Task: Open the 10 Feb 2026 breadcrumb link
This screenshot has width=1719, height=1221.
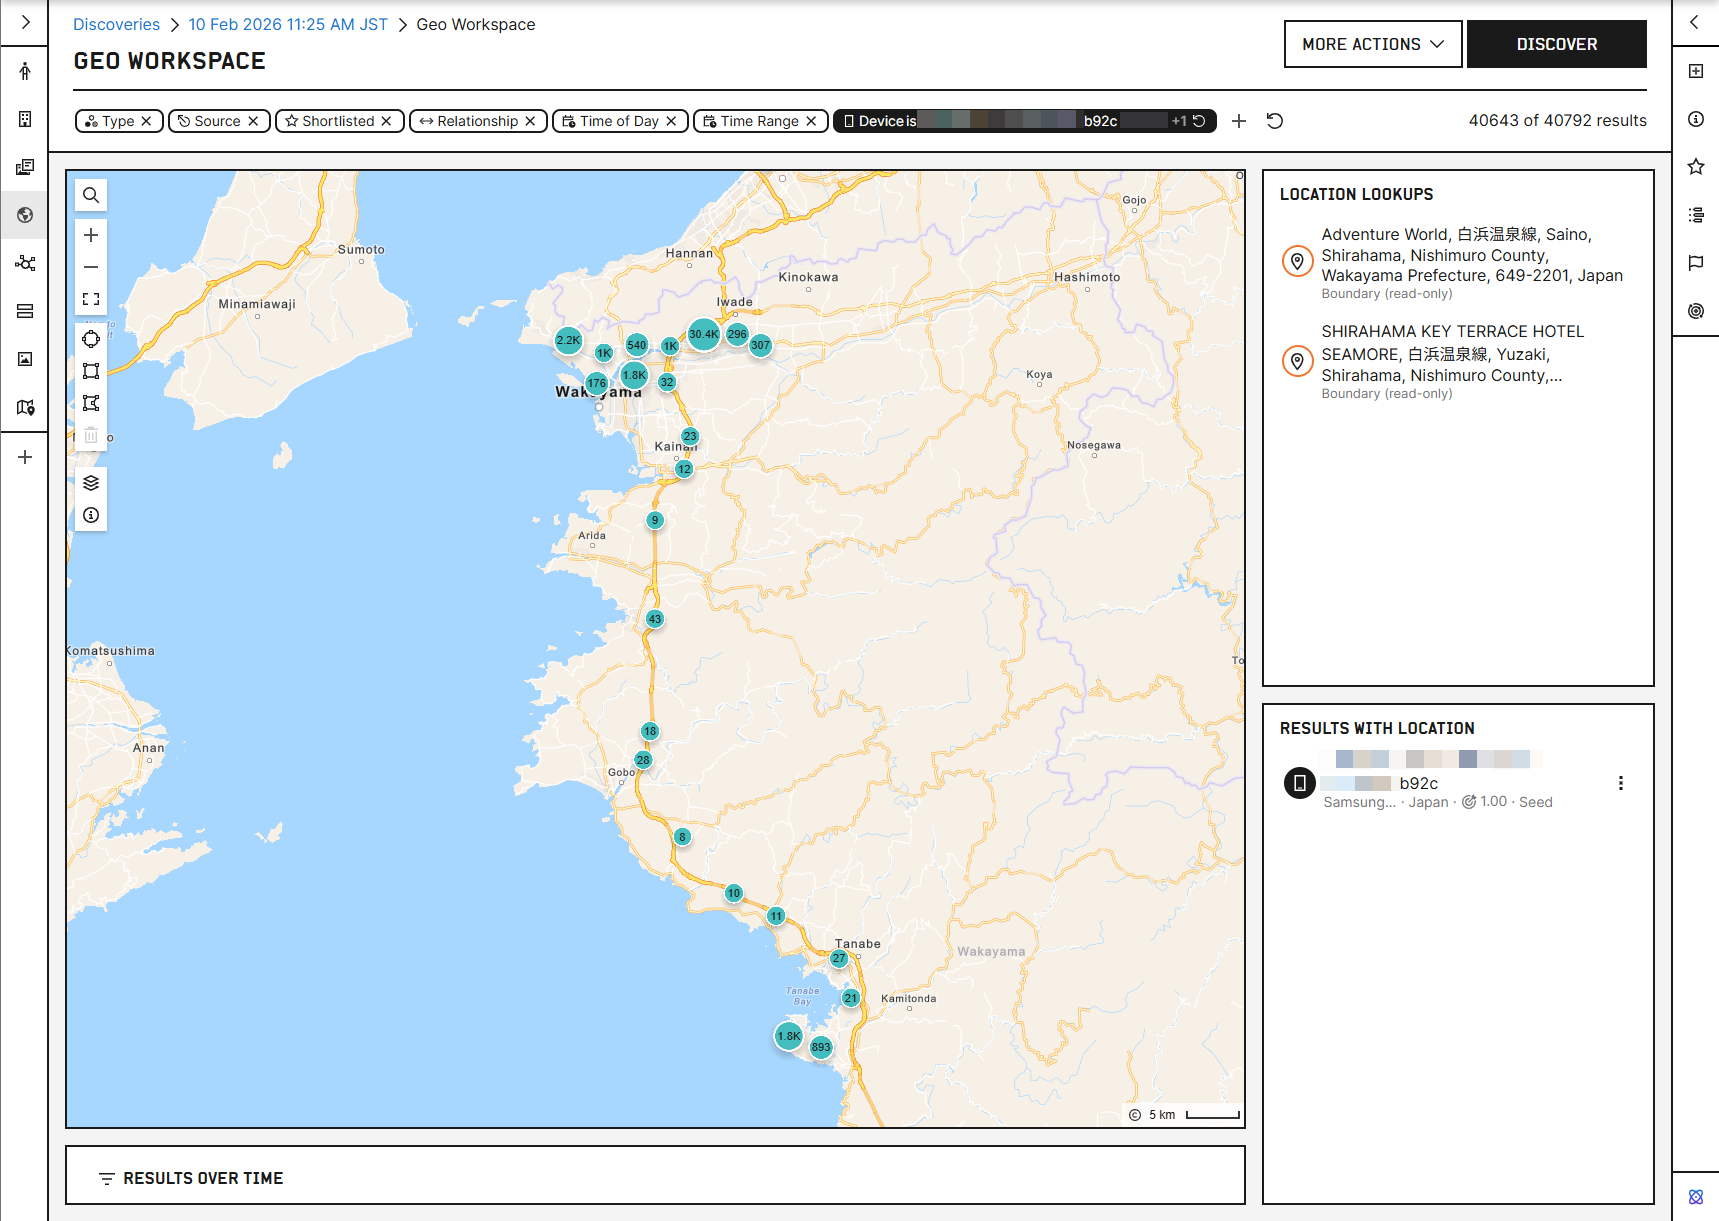Action: 288,24
